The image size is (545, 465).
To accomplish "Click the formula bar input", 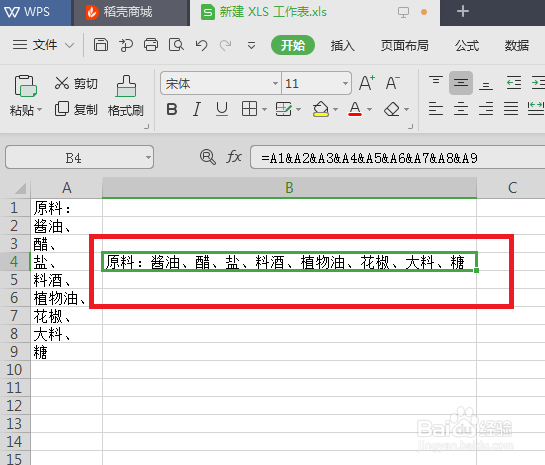I will (397, 157).
